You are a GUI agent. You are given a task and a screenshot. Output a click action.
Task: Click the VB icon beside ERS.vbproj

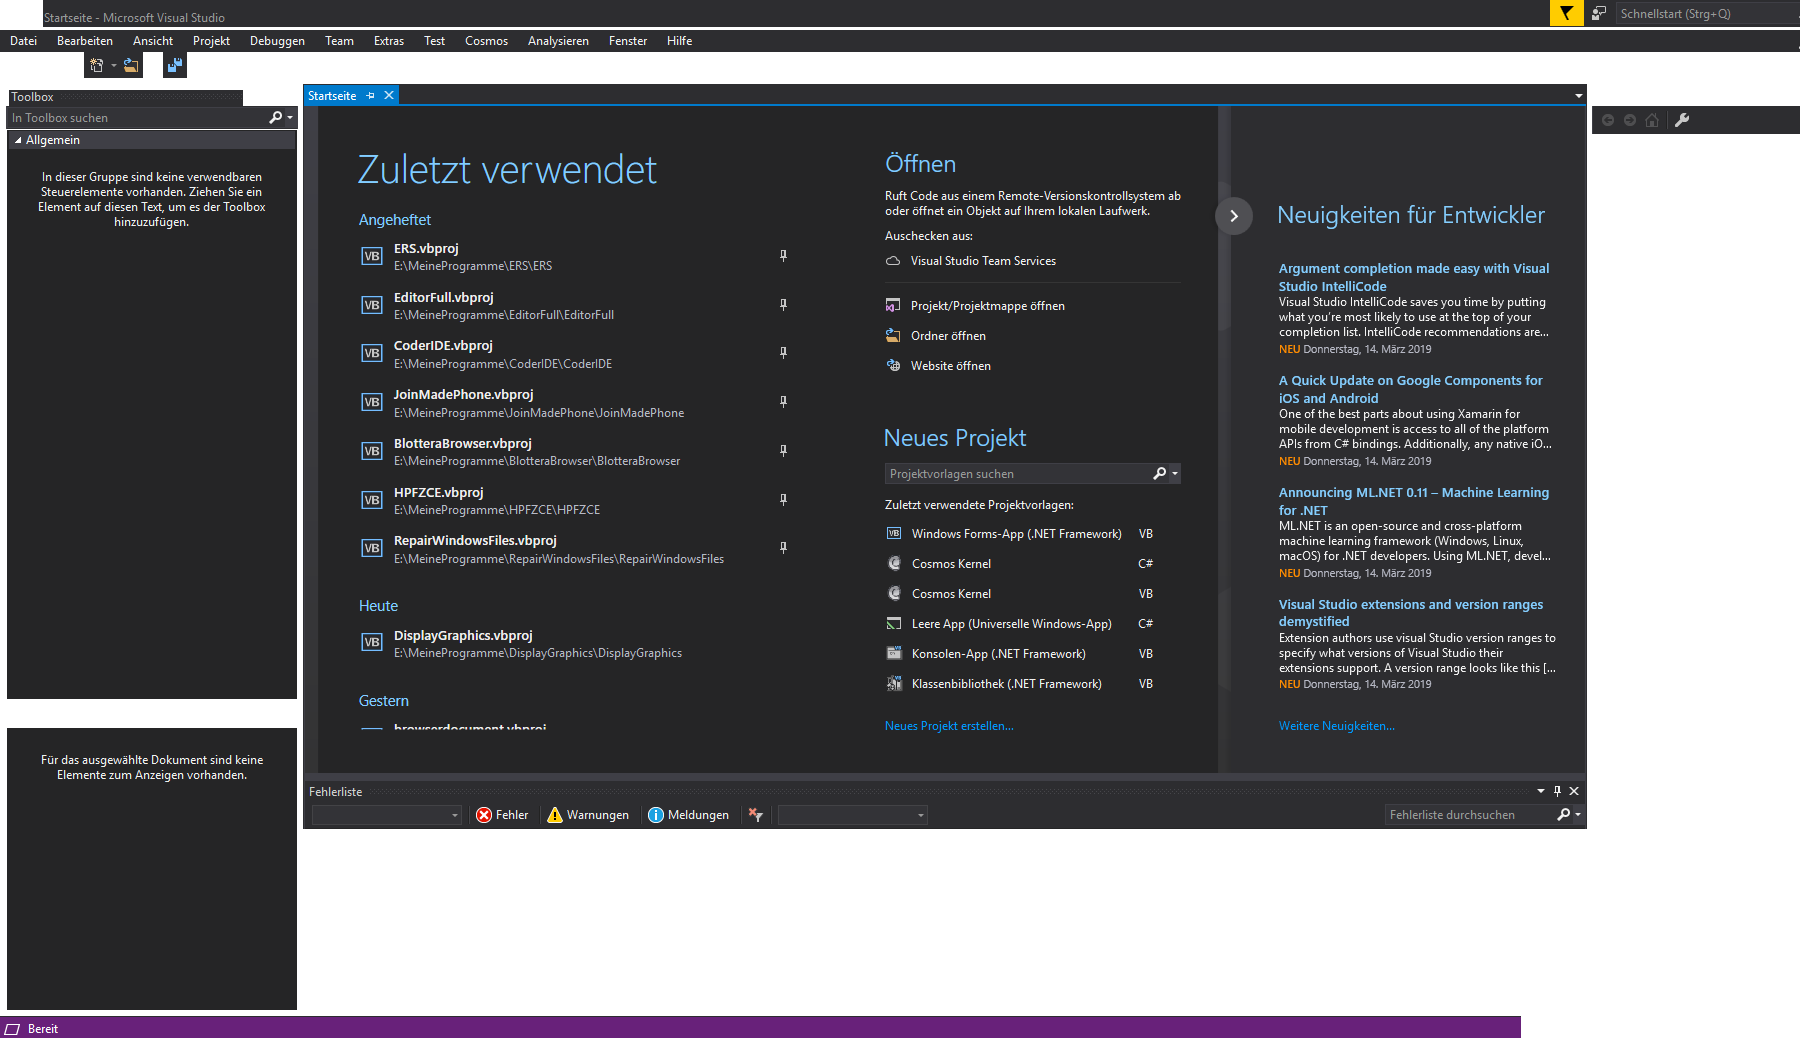(372, 256)
